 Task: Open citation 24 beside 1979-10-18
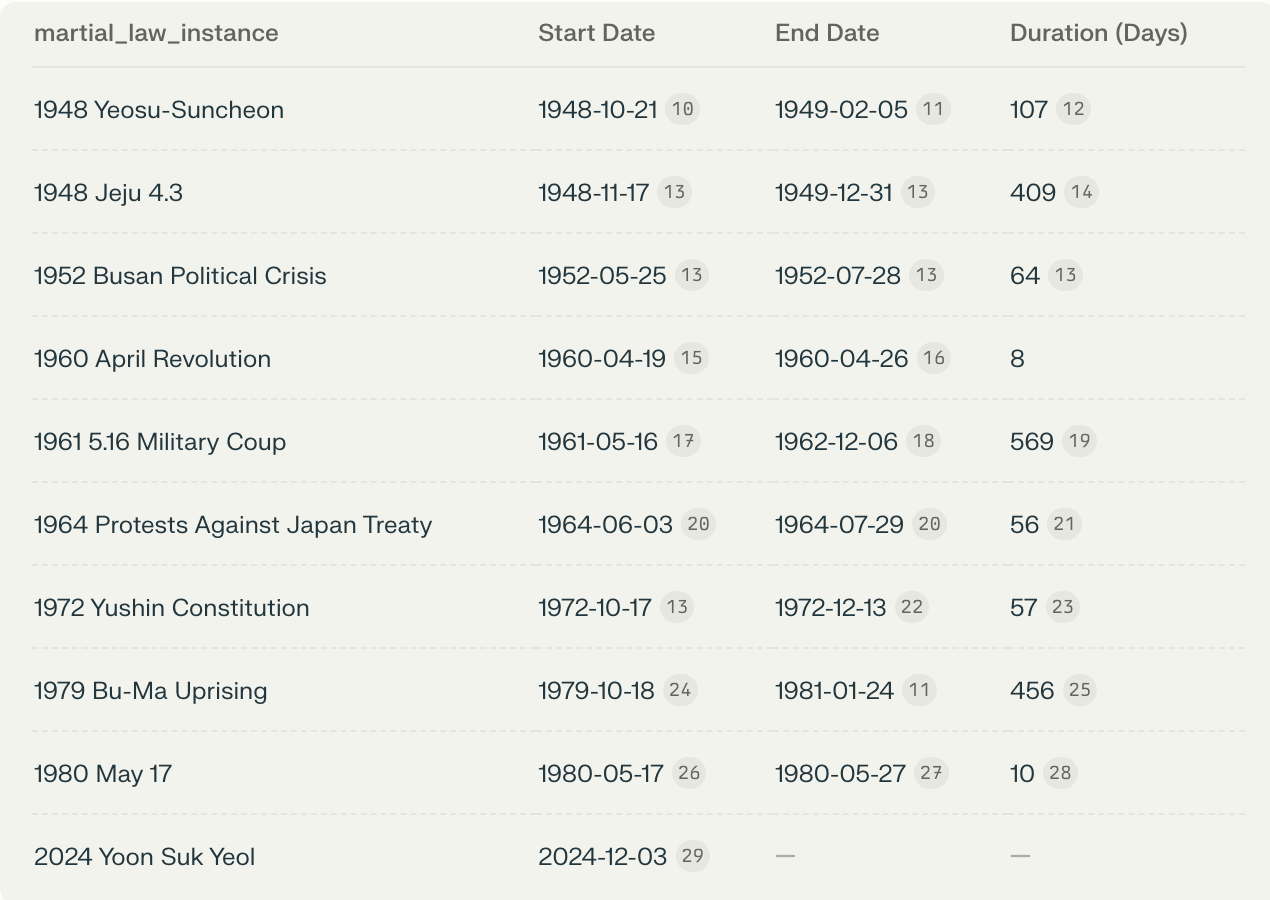tap(680, 690)
